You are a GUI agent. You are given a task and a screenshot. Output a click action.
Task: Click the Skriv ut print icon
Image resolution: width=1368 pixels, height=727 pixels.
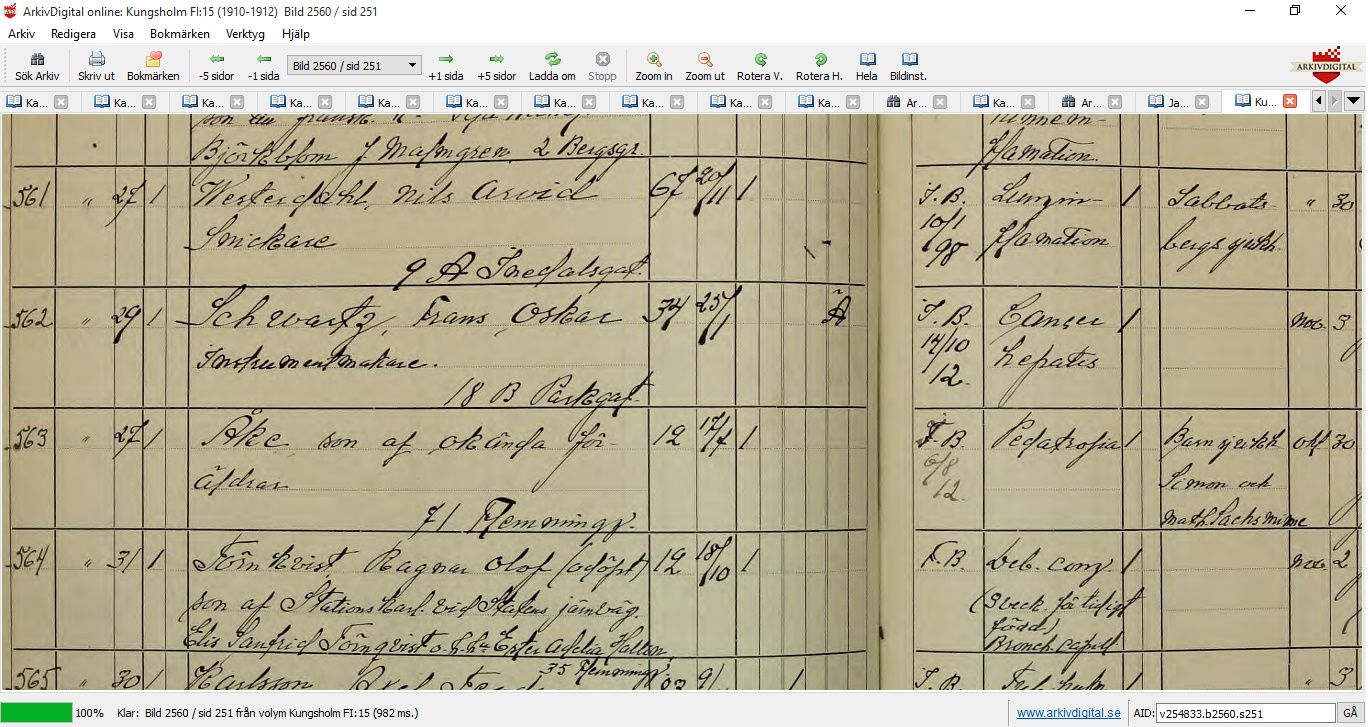97,66
